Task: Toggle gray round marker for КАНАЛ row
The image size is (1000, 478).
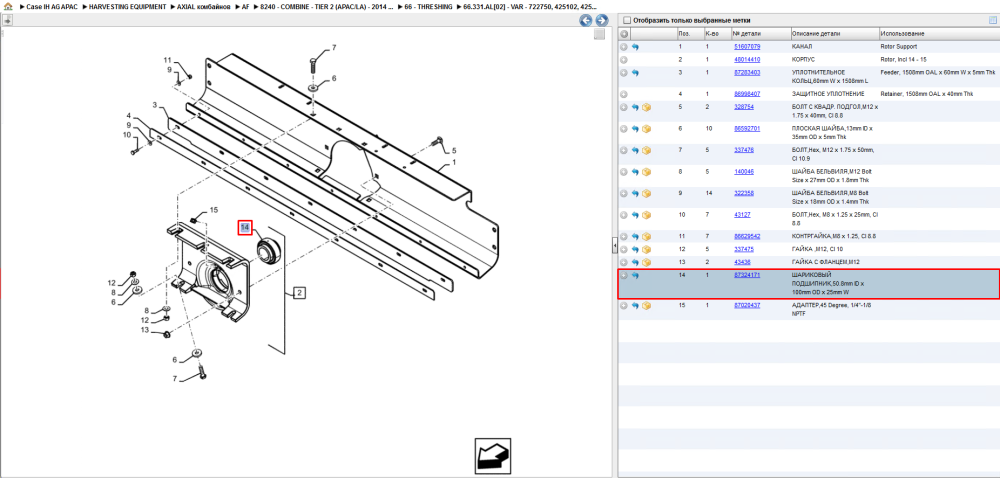Action: click(624, 47)
